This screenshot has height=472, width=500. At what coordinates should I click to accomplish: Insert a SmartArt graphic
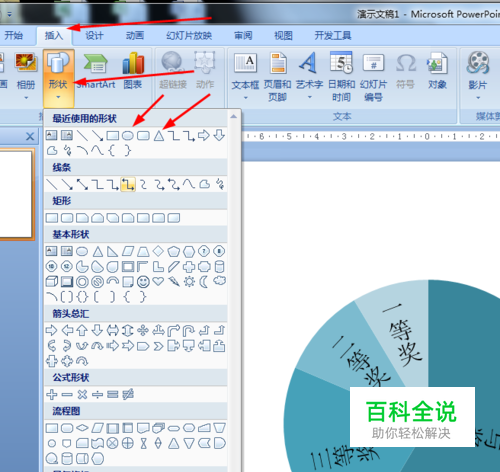click(x=96, y=71)
